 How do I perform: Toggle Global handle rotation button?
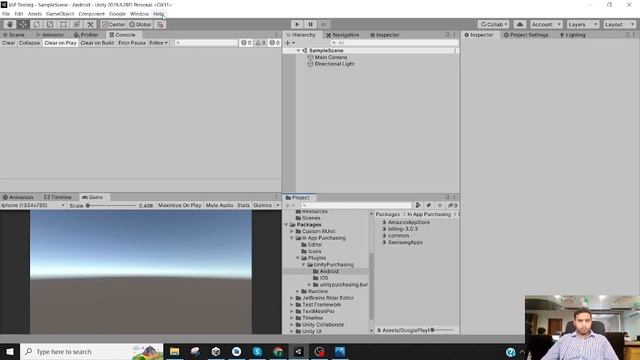coord(140,24)
